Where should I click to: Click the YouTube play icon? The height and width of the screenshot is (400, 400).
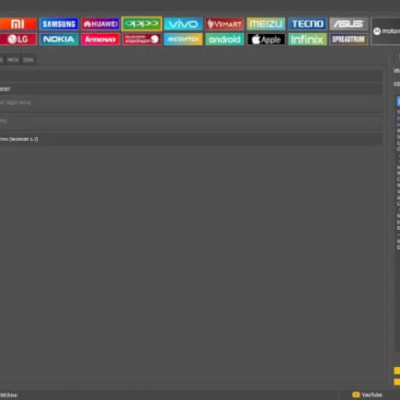point(356,395)
